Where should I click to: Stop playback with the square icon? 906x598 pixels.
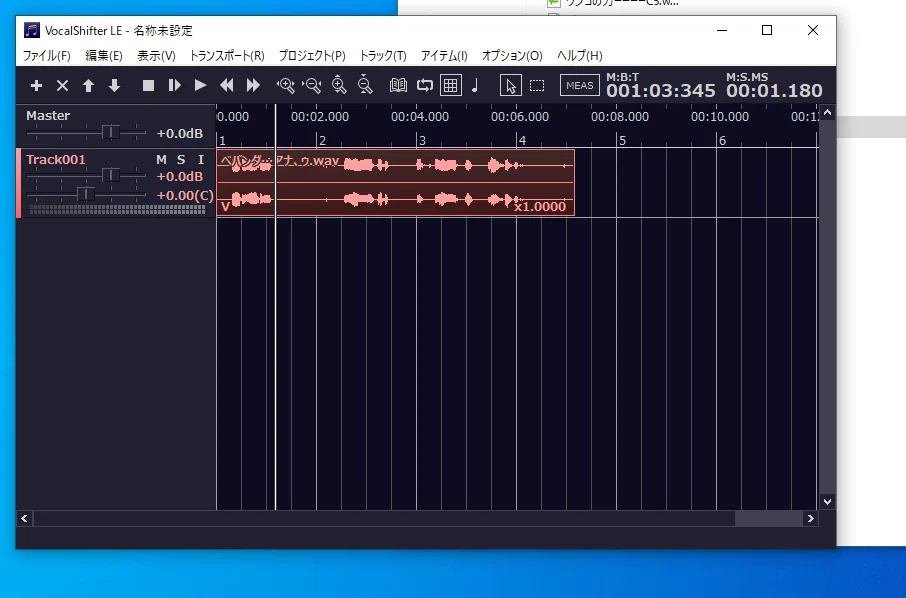coord(148,86)
